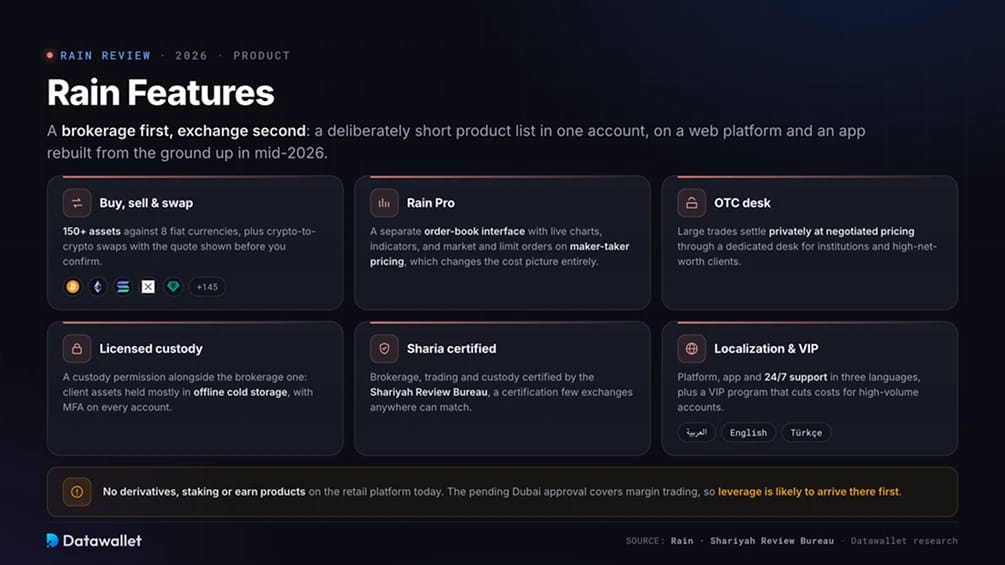The height and width of the screenshot is (565, 1005).
Task: Click the shield icon beside Sharia certified
Action: coord(384,348)
